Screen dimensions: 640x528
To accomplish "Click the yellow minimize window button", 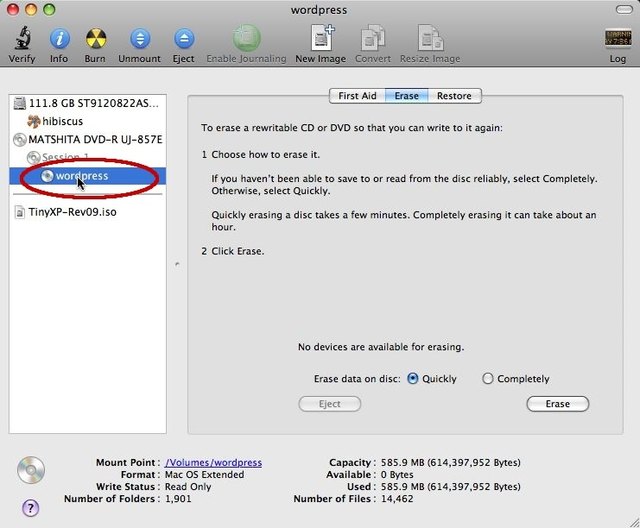I will [x=31, y=9].
